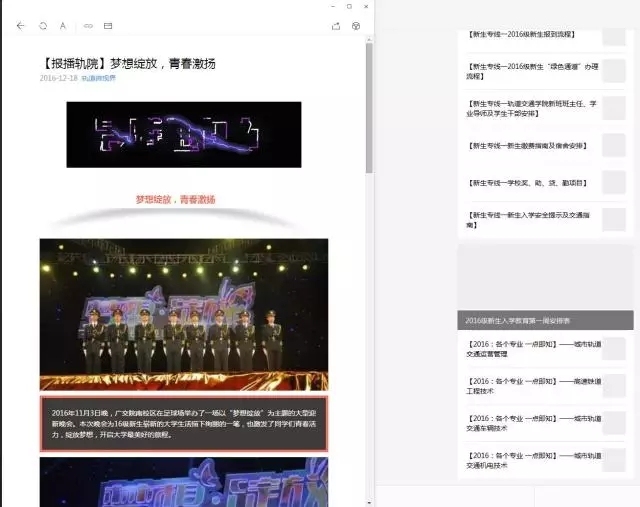Click the back arrow in article toolbar
Viewport: 640px width, 507px height.
point(20,26)
